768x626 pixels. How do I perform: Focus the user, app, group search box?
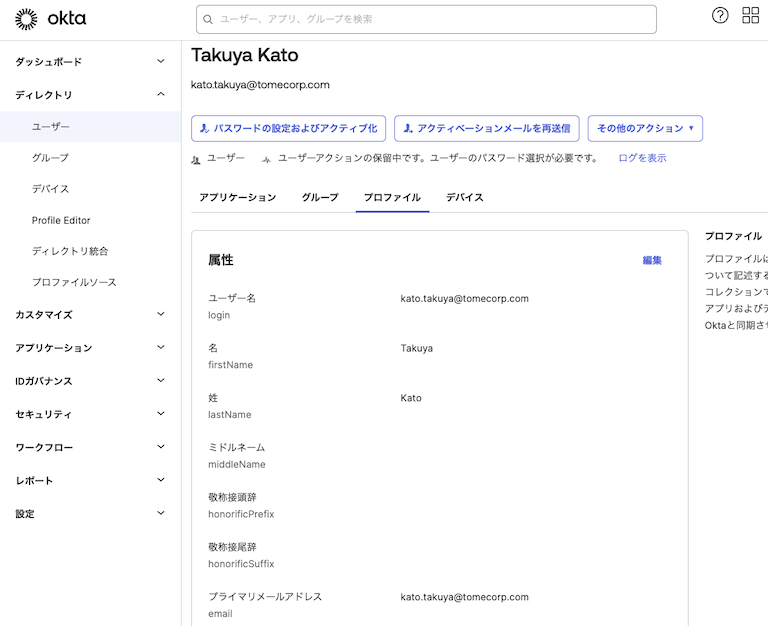point(430,19)
